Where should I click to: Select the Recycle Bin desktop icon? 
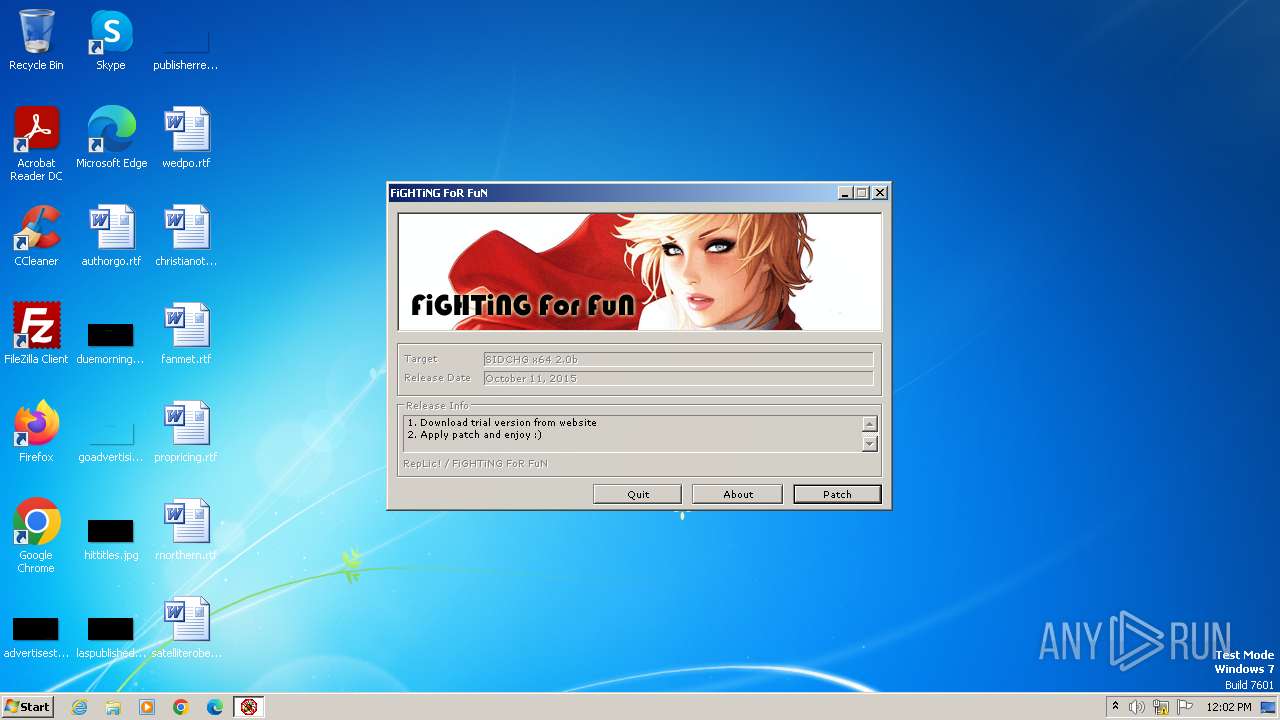(x=36, y=40)
